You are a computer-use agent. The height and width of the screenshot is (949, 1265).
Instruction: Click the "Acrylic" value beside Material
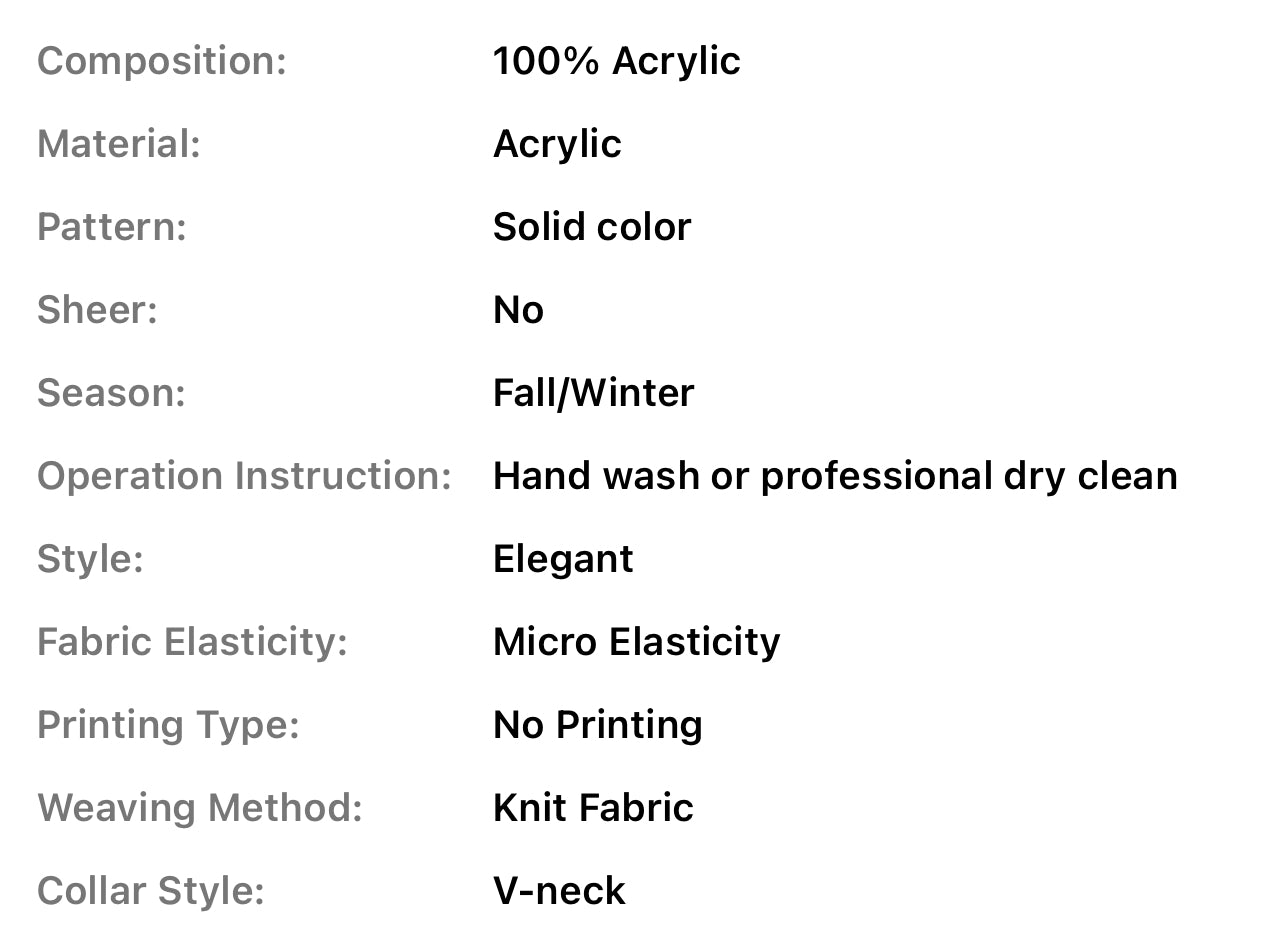(557, 144)
